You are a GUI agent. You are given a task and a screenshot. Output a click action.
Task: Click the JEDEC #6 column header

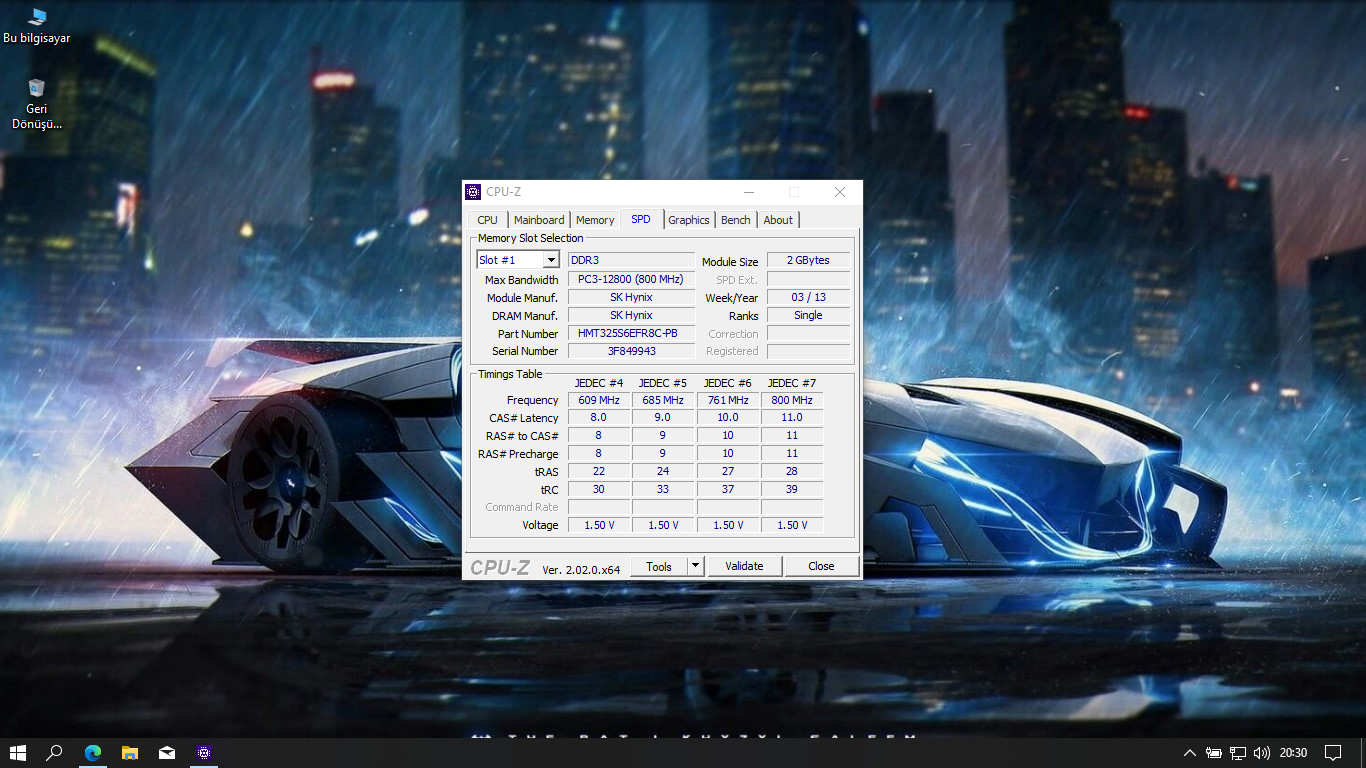(728, 383)
